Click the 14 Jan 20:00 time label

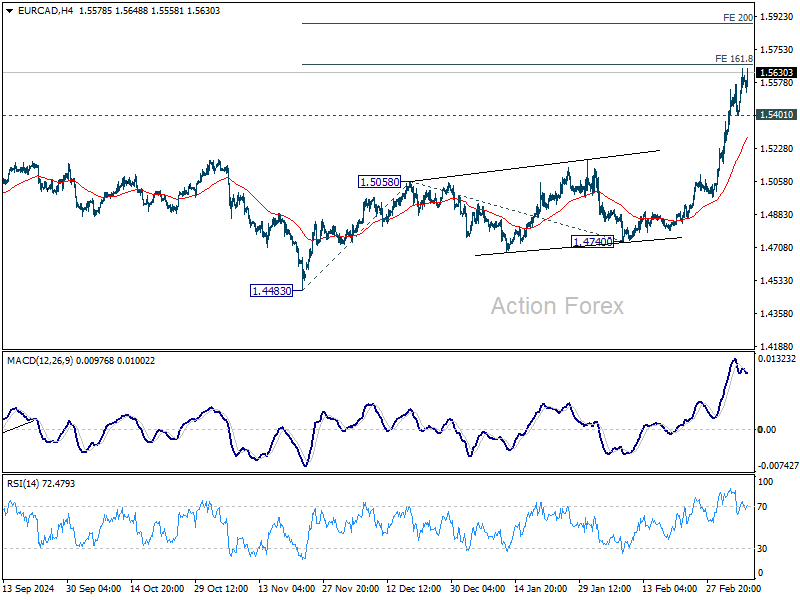pyautogui.click(x=540, y=588)
